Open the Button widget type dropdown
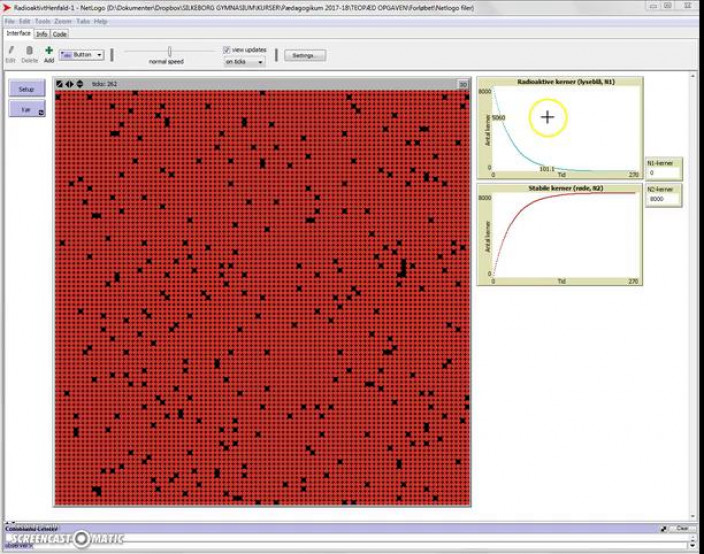The image size is (704, 554). (x=82, y=55)
